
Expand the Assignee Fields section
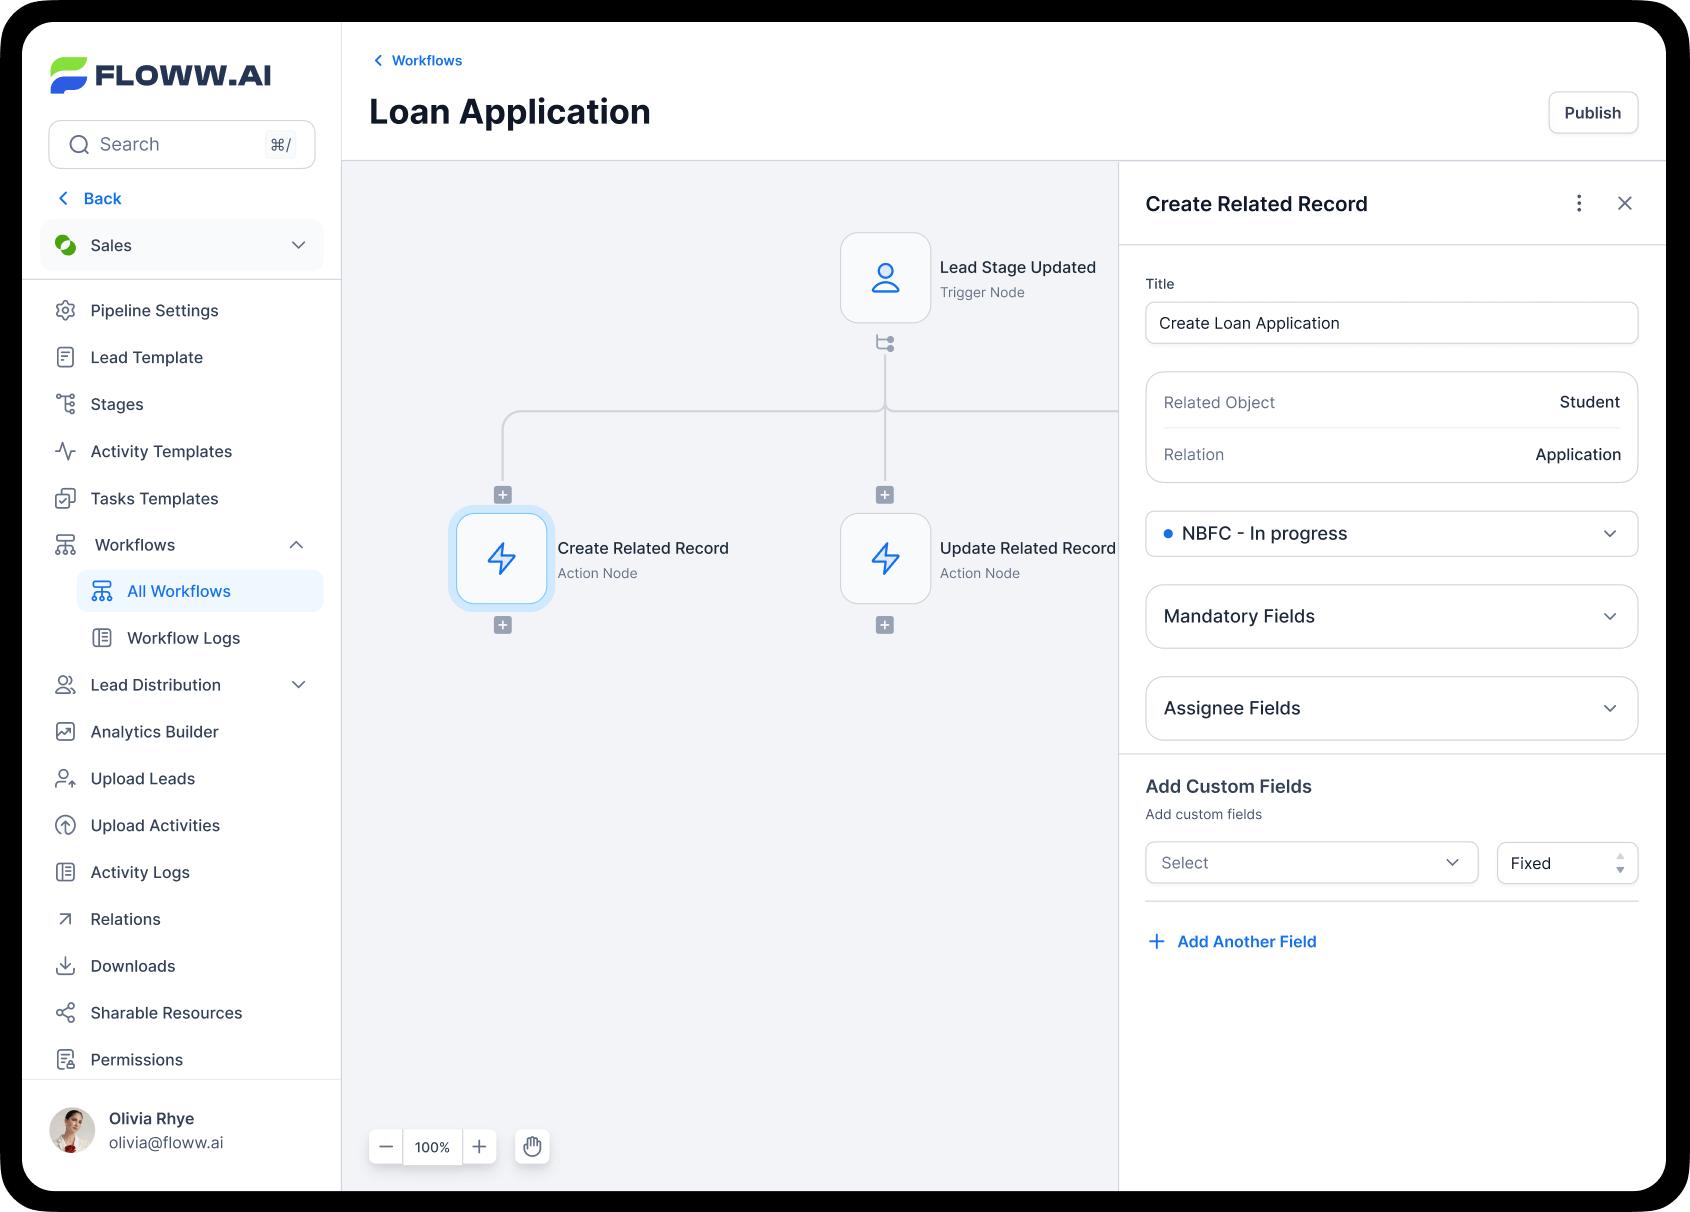[1391, 709]
